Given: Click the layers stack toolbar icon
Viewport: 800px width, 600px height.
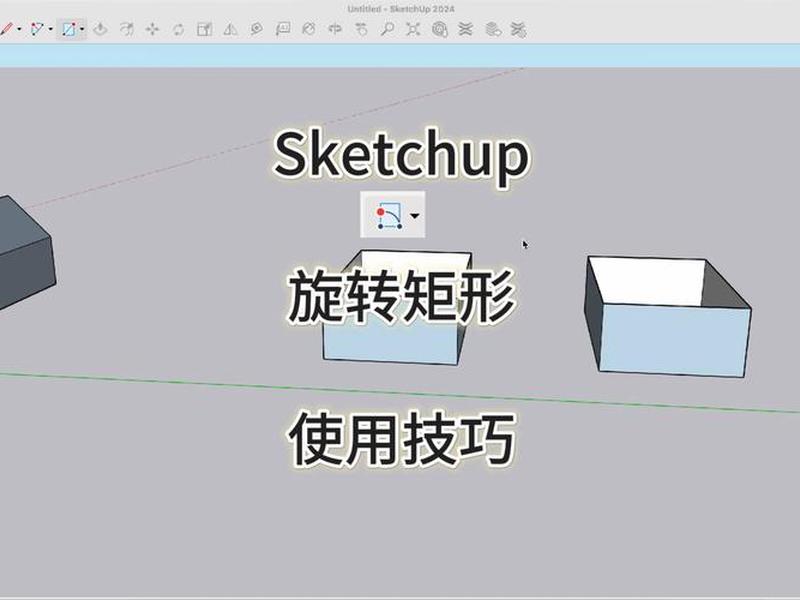Looking at the screenshot, I should [x=492, y=29].
